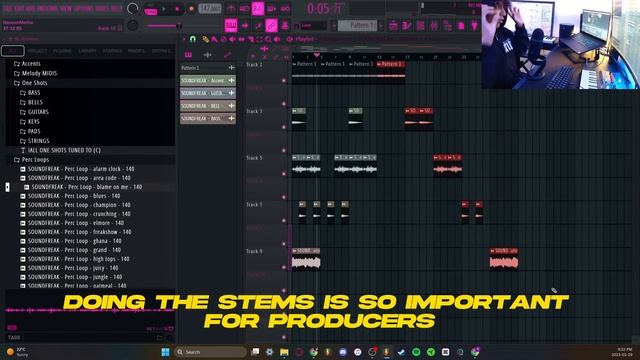640x360 pixels.
Task: Select the Draw pencil tool in playlist toolbar
Action: click(x=206, y=39)
